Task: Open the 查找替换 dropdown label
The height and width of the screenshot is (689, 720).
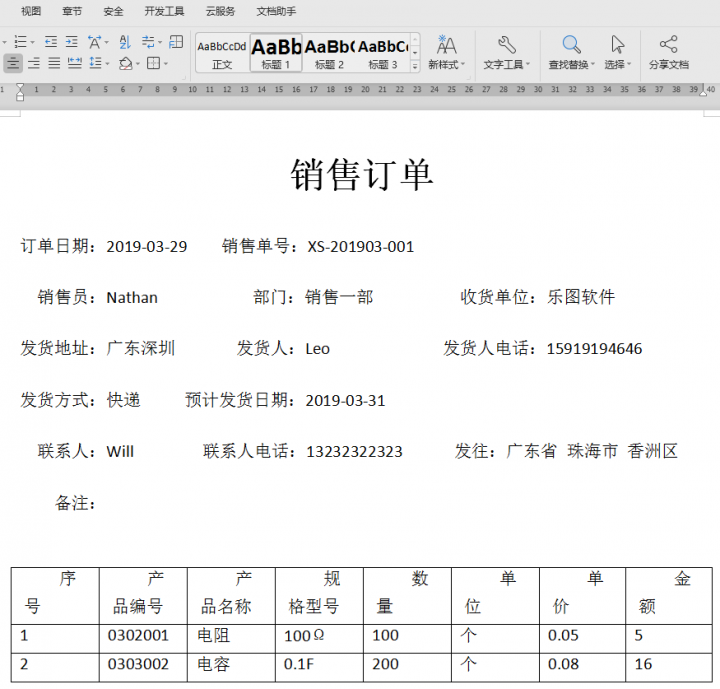Action: point(572,64)
